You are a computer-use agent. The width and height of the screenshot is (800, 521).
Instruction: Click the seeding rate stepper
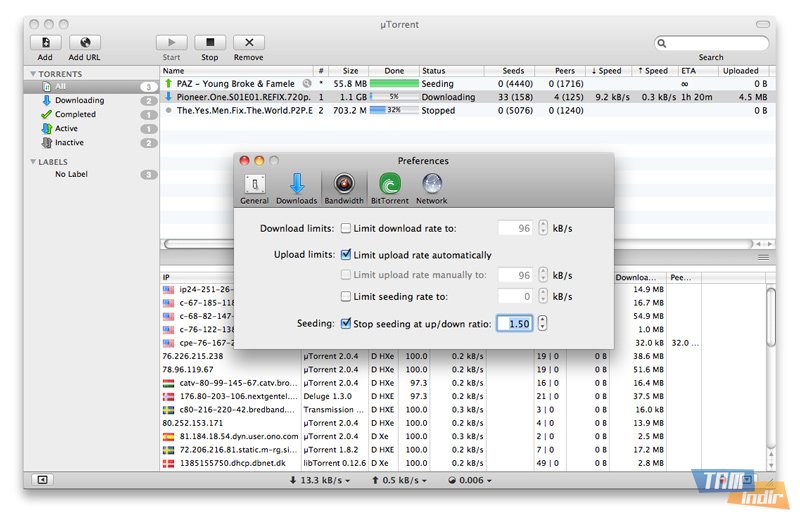pyautogui.click(x=543, y=296)
